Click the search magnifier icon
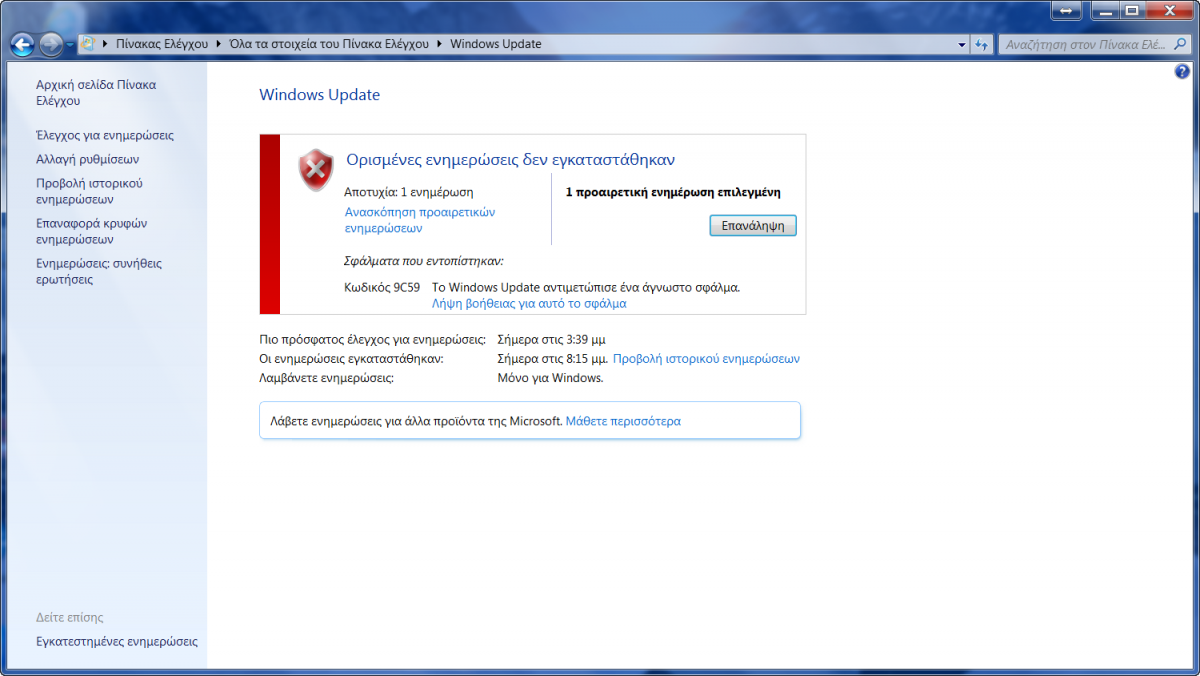Image resolution: width=1200 pixels, height=676 pixels. coord(1181,45)
